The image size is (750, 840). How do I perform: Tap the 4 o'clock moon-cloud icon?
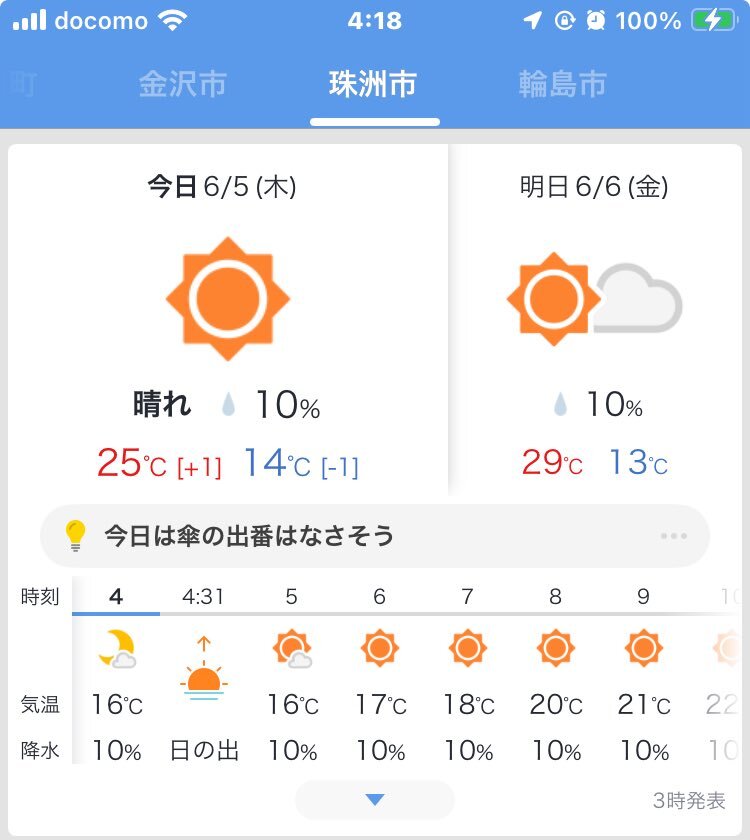tap(117, 649)
